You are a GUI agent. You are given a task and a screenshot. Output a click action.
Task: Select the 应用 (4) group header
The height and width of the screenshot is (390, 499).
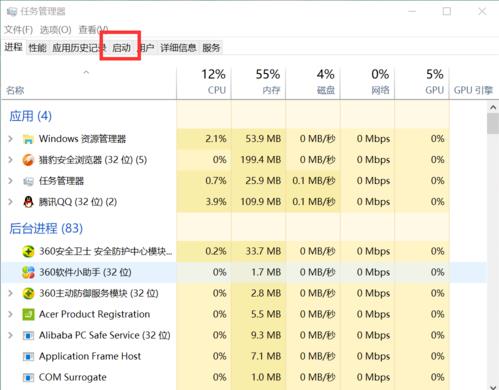[x=30, y=116]
